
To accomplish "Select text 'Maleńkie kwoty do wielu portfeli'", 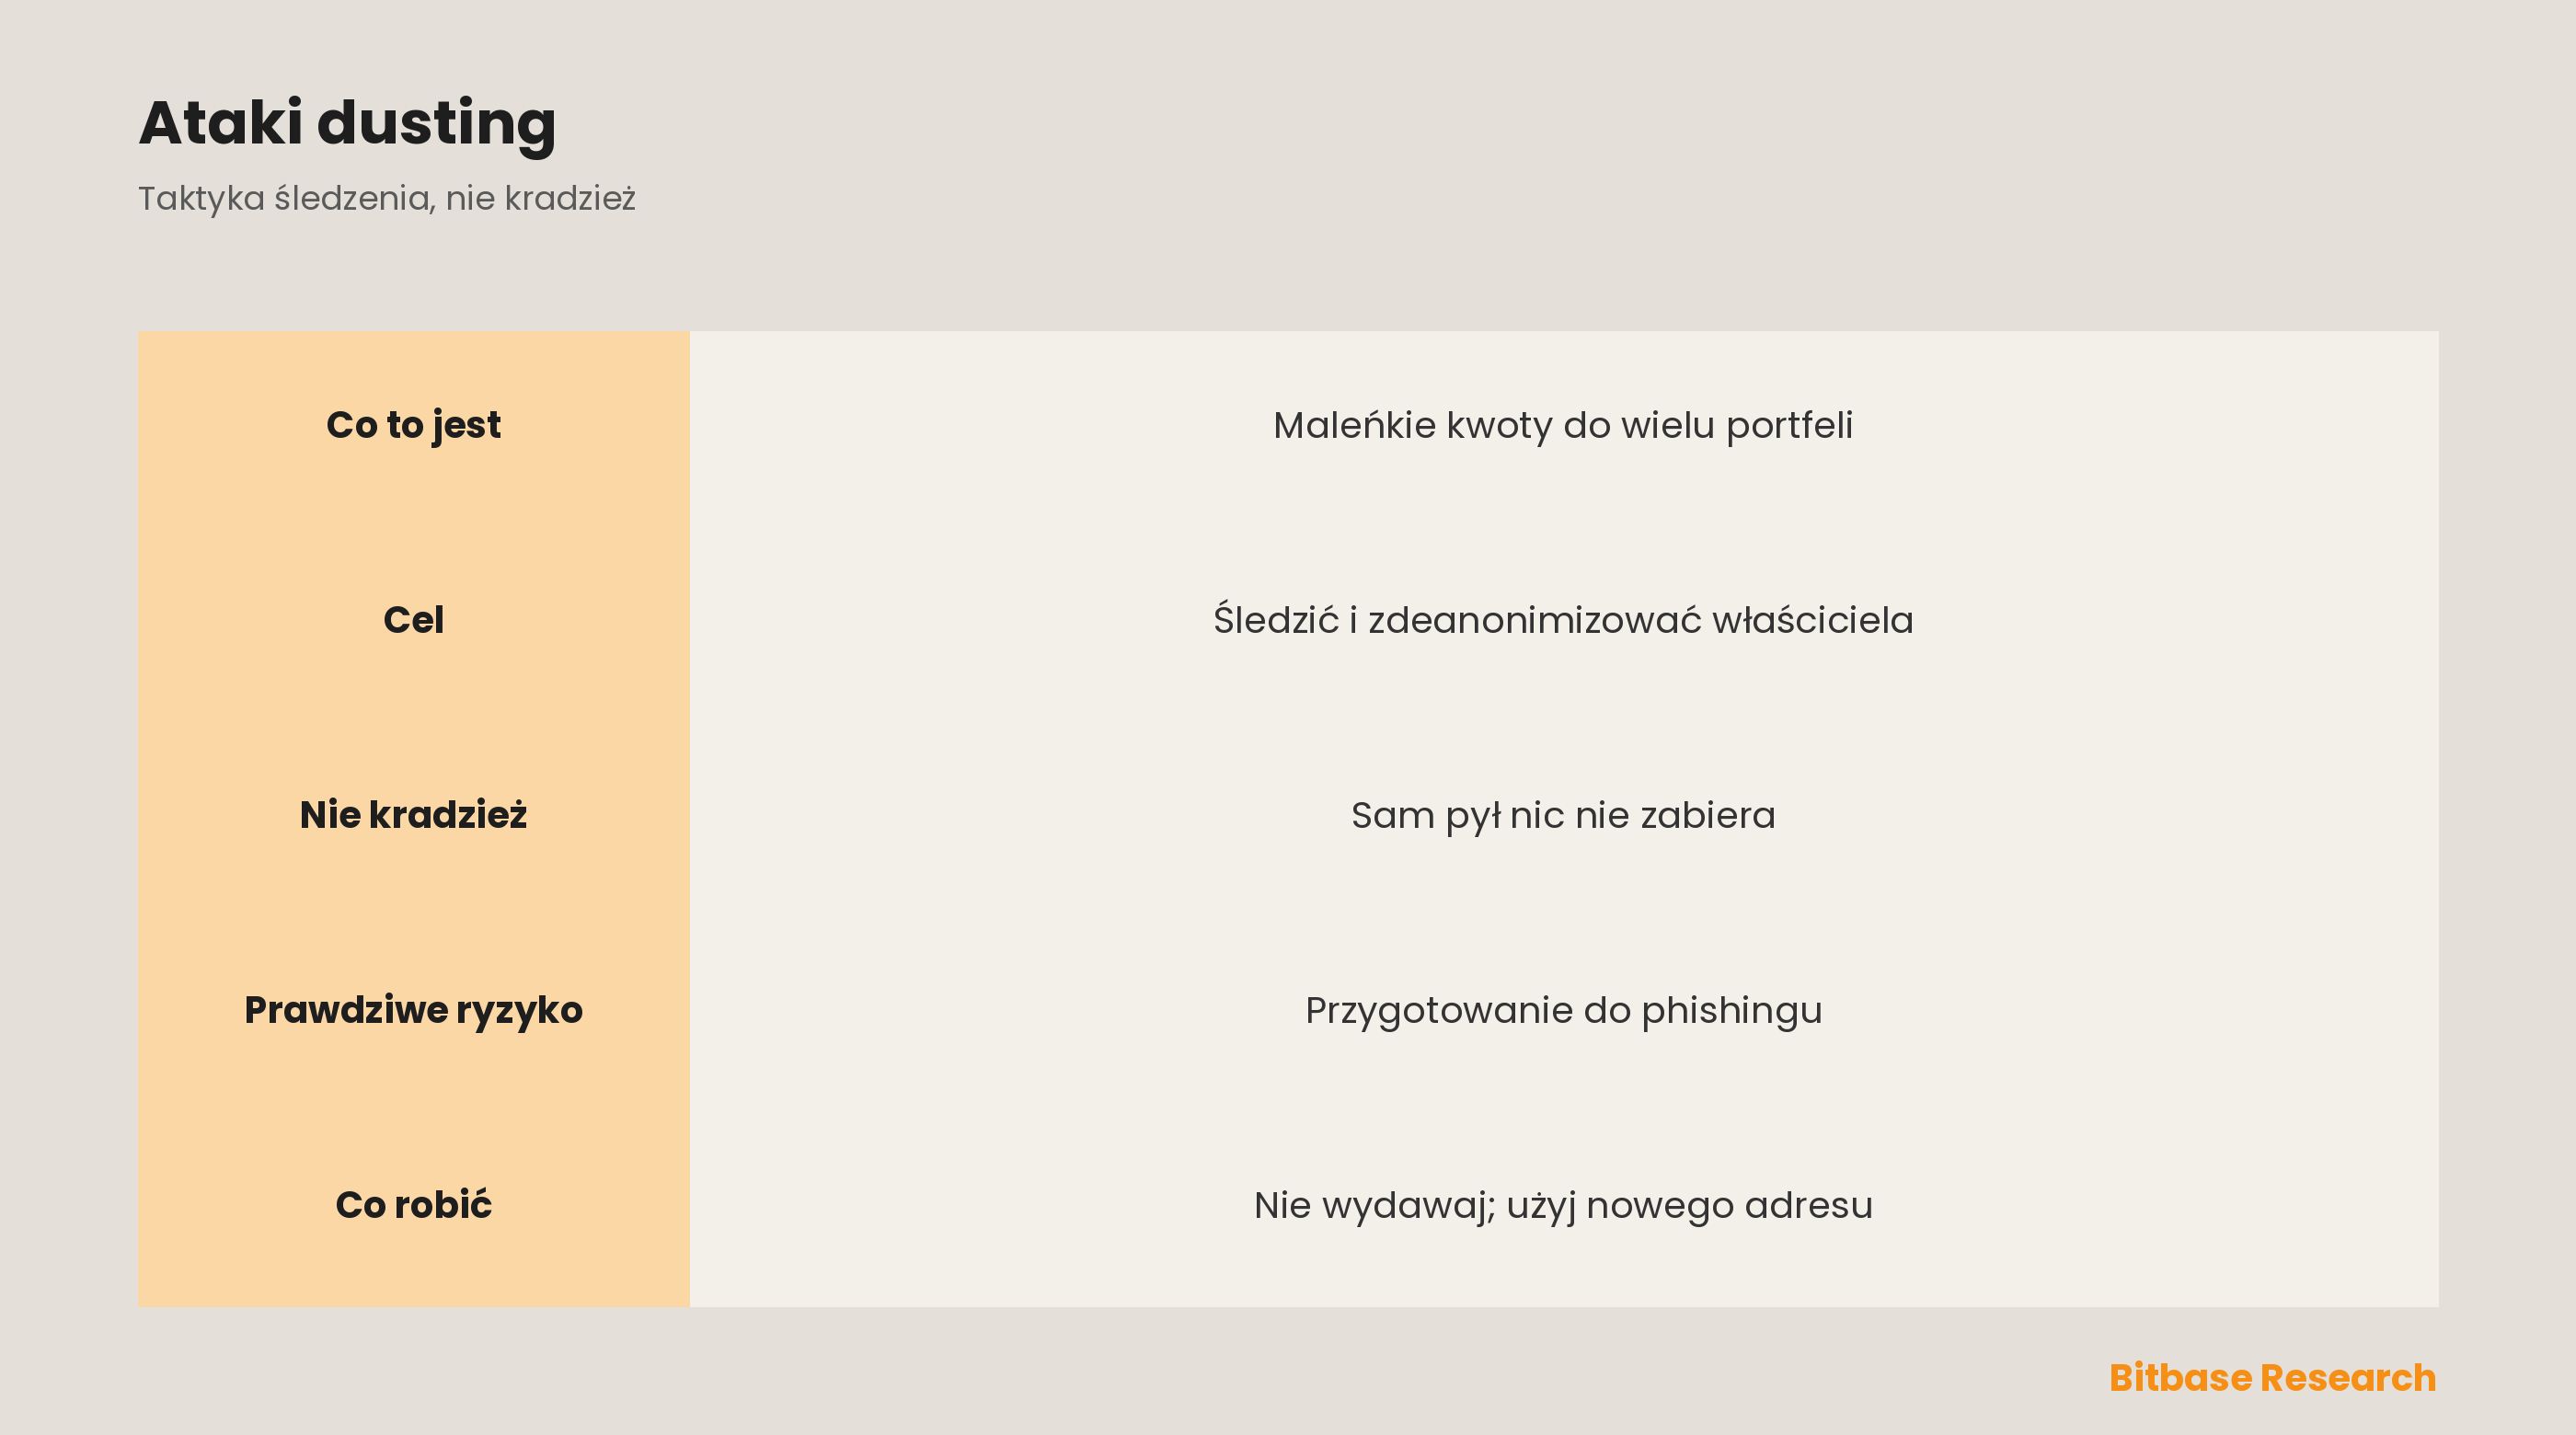I will coord(1563,426).
